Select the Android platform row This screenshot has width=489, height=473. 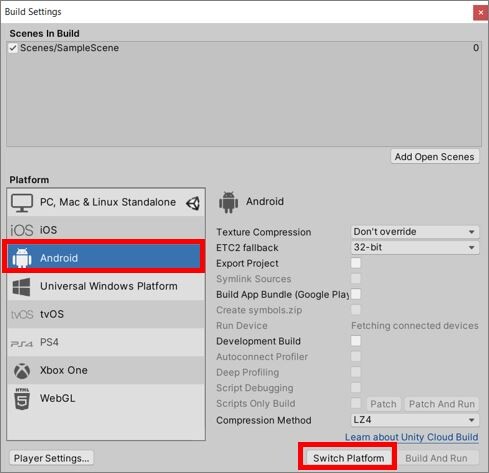pyautogui.click(x=106, y=258)
